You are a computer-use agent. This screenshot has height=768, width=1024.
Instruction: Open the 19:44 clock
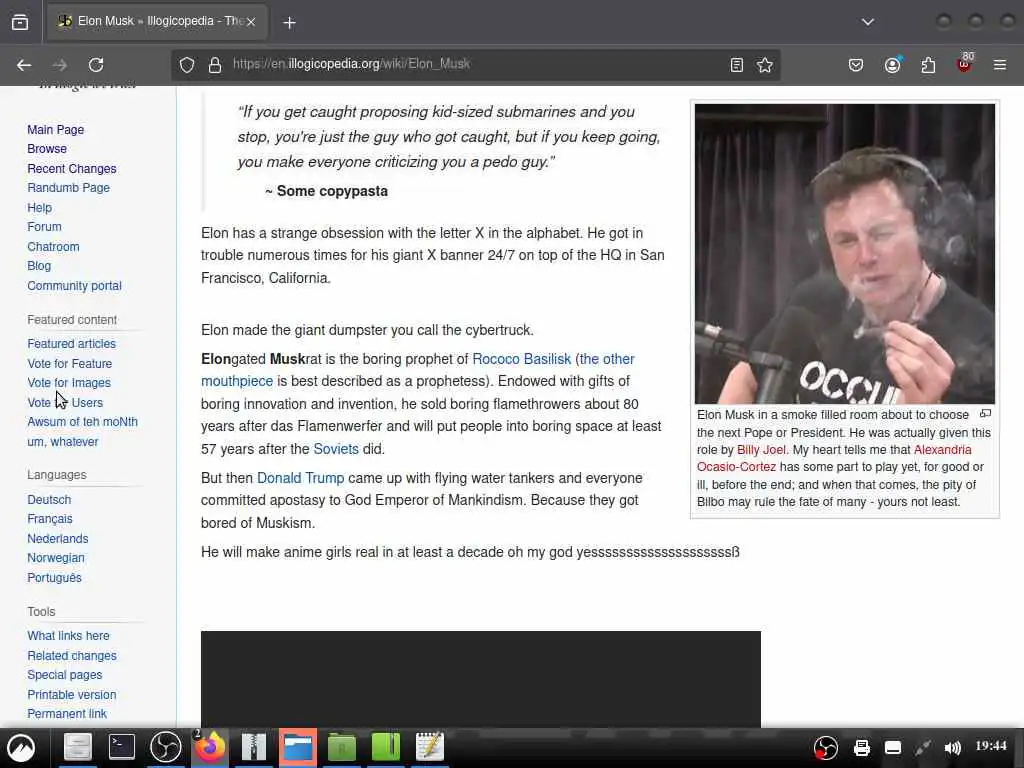991,746
